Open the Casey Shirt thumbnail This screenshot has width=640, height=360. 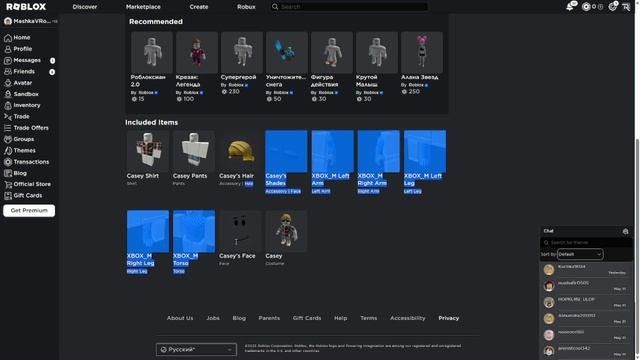(148, 151)
